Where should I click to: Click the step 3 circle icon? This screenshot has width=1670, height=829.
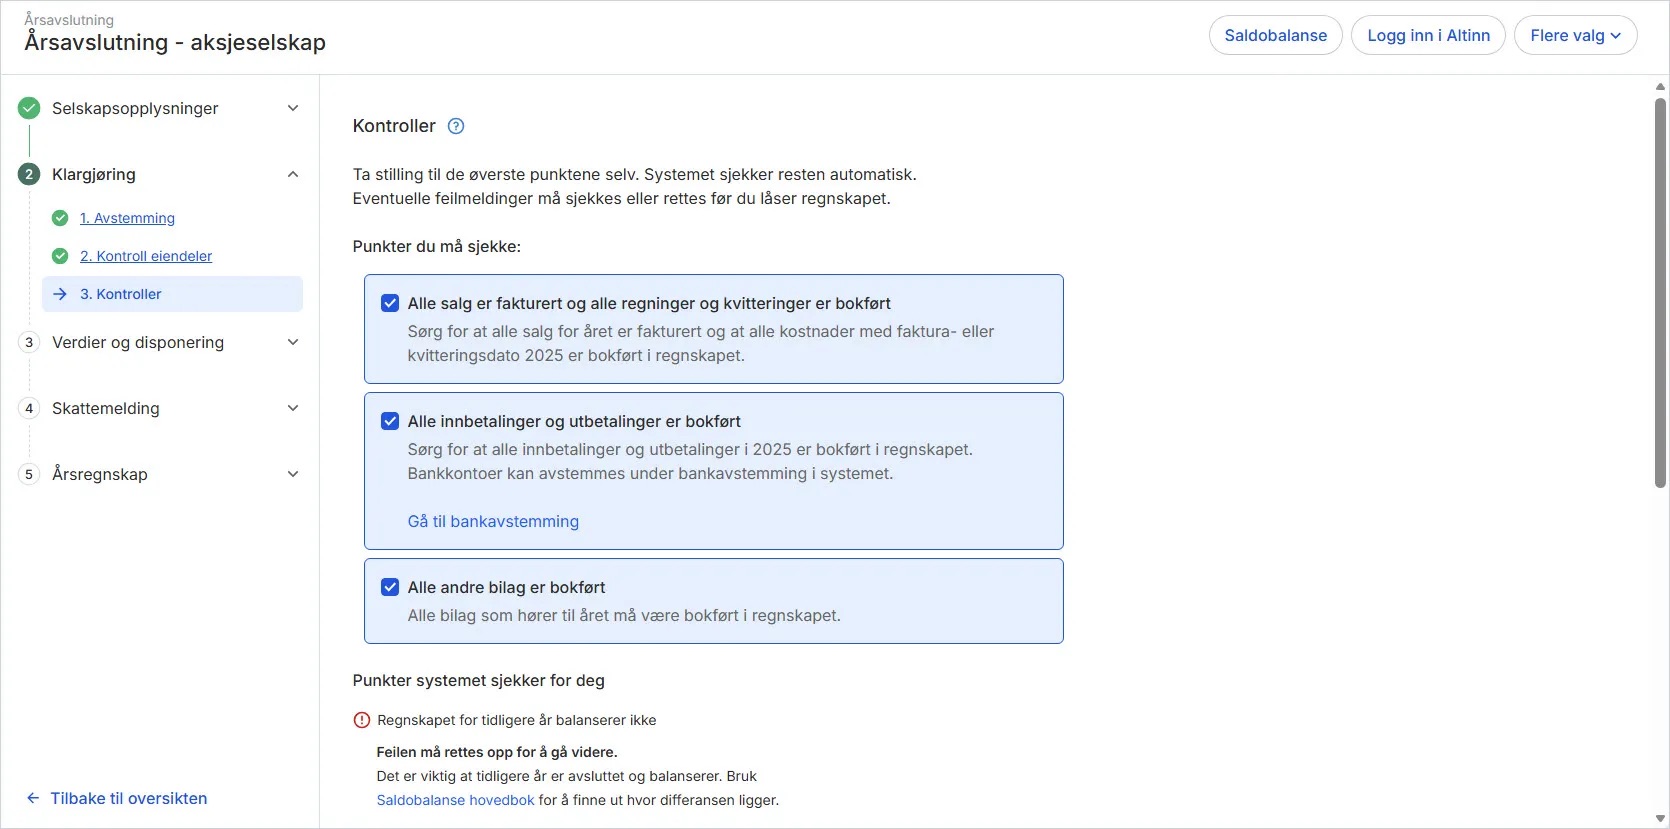coord(29,342)
